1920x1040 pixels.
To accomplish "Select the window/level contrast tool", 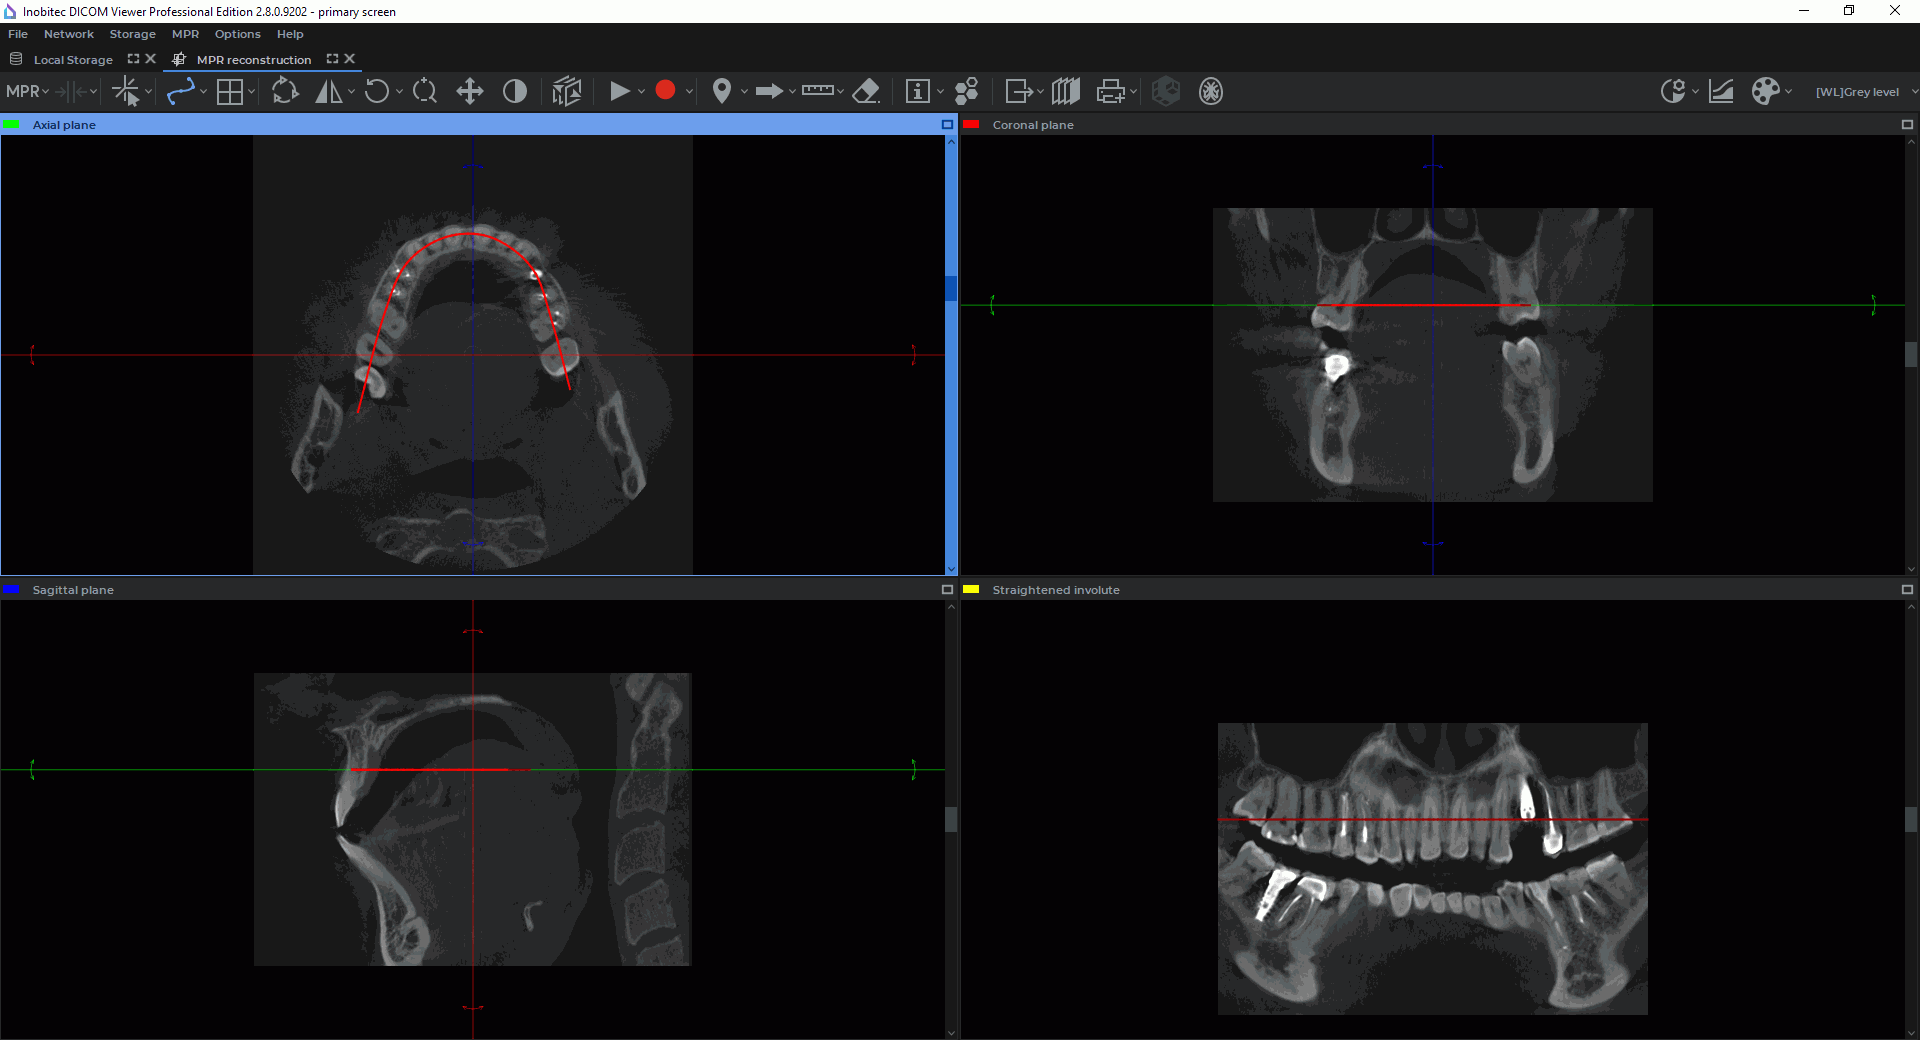I will [x=515, y=92].
